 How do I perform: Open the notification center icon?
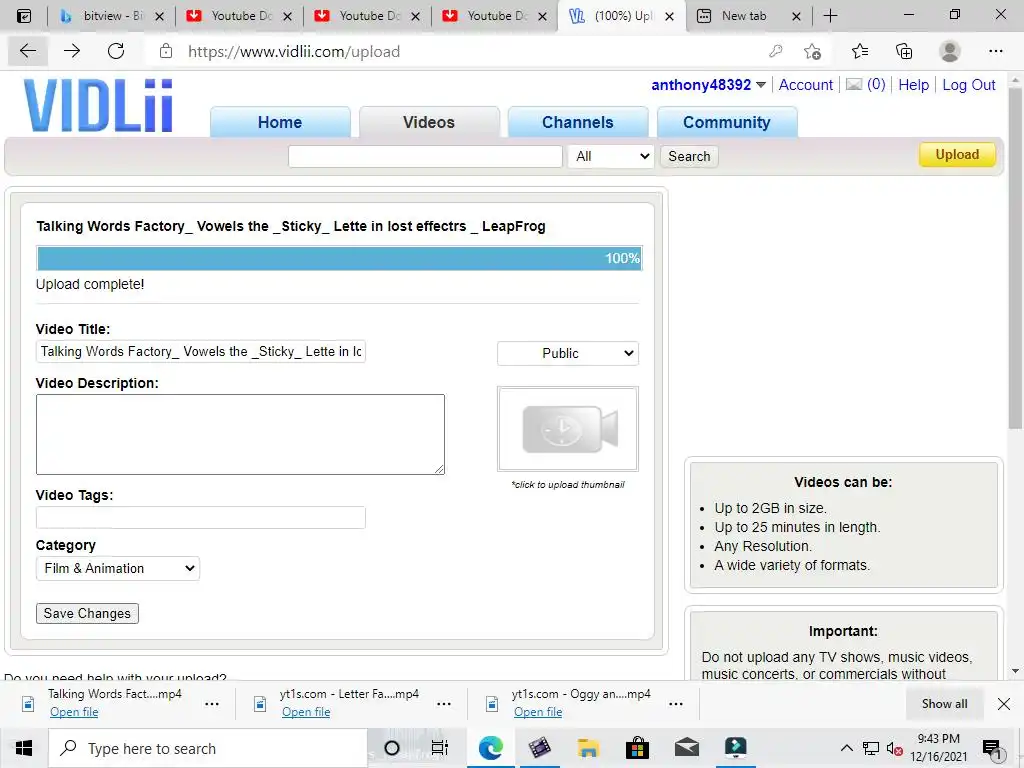[x=992, y=750]
